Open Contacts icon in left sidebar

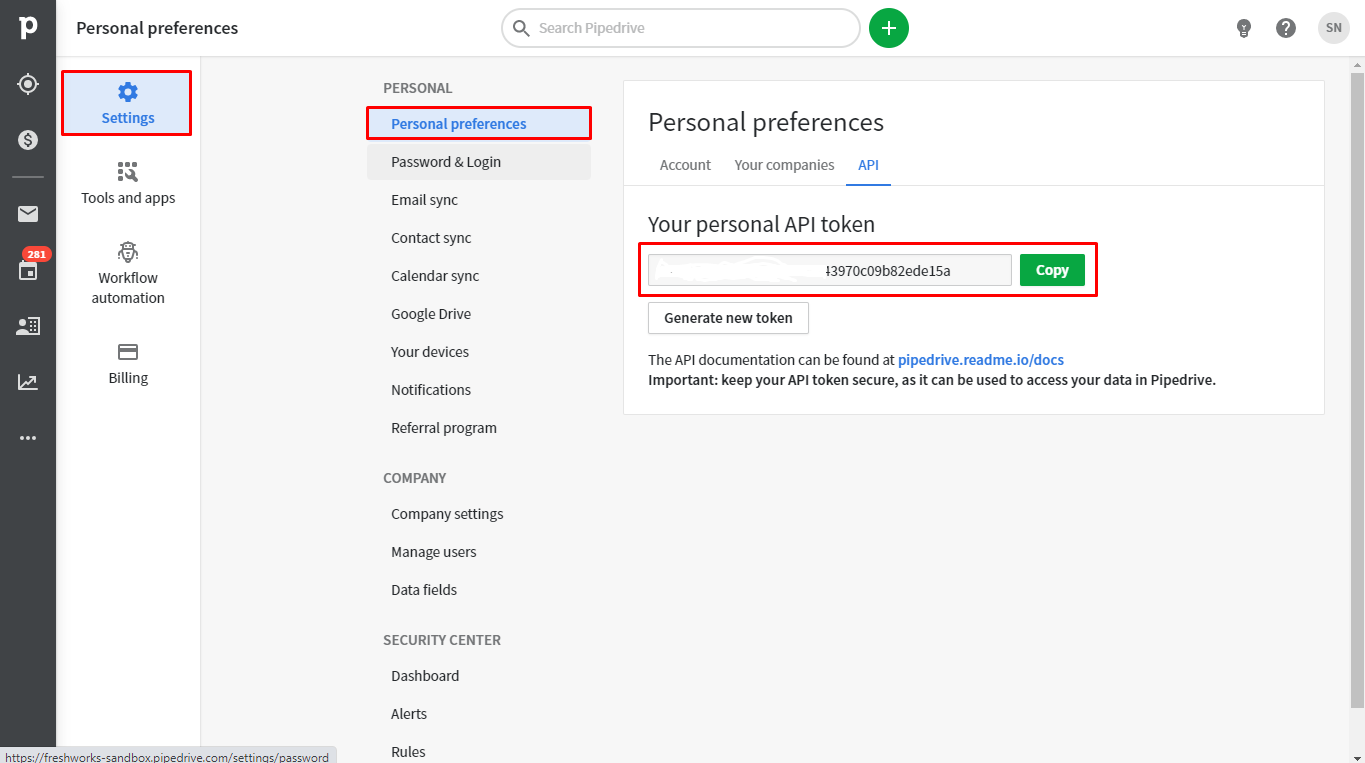tap(28, 326)
